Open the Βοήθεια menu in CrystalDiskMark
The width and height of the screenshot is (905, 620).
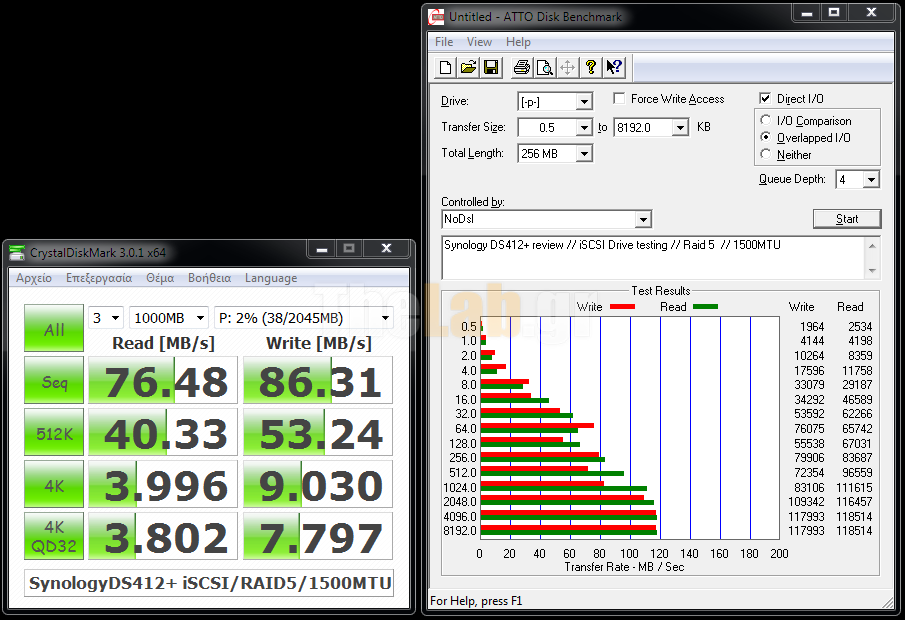(210, 278)
